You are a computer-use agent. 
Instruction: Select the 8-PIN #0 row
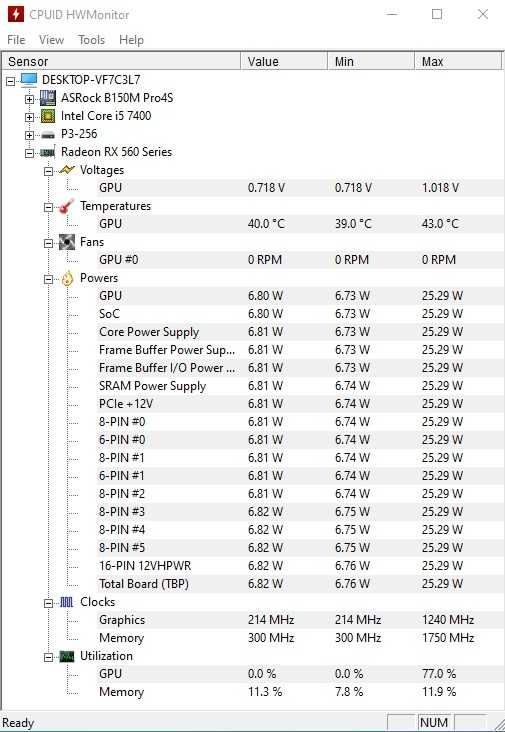click(299, 422)
